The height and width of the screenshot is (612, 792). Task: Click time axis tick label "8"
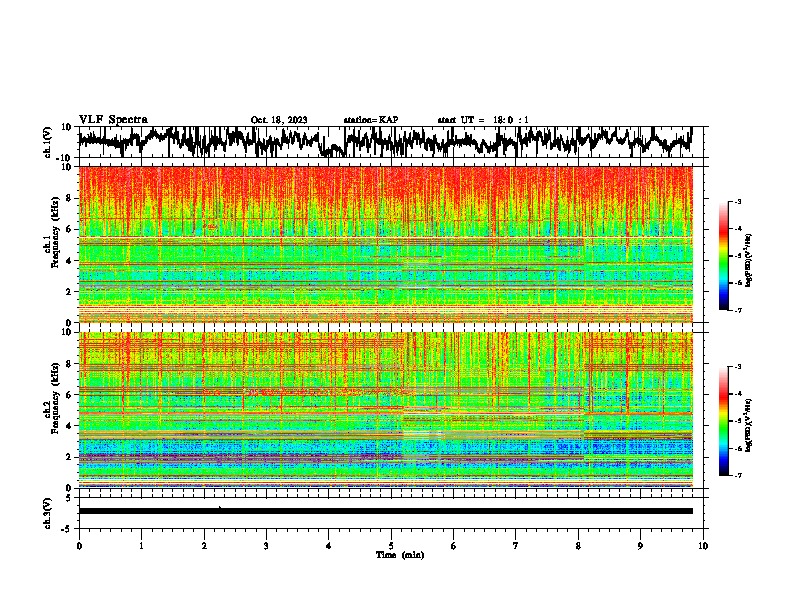tap(578, 546)
